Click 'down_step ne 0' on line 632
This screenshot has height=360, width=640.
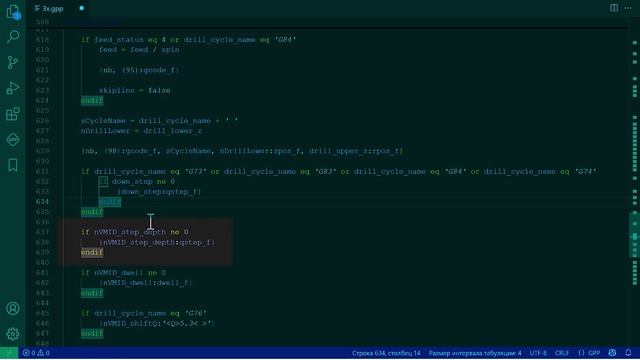tap(143, 182)
